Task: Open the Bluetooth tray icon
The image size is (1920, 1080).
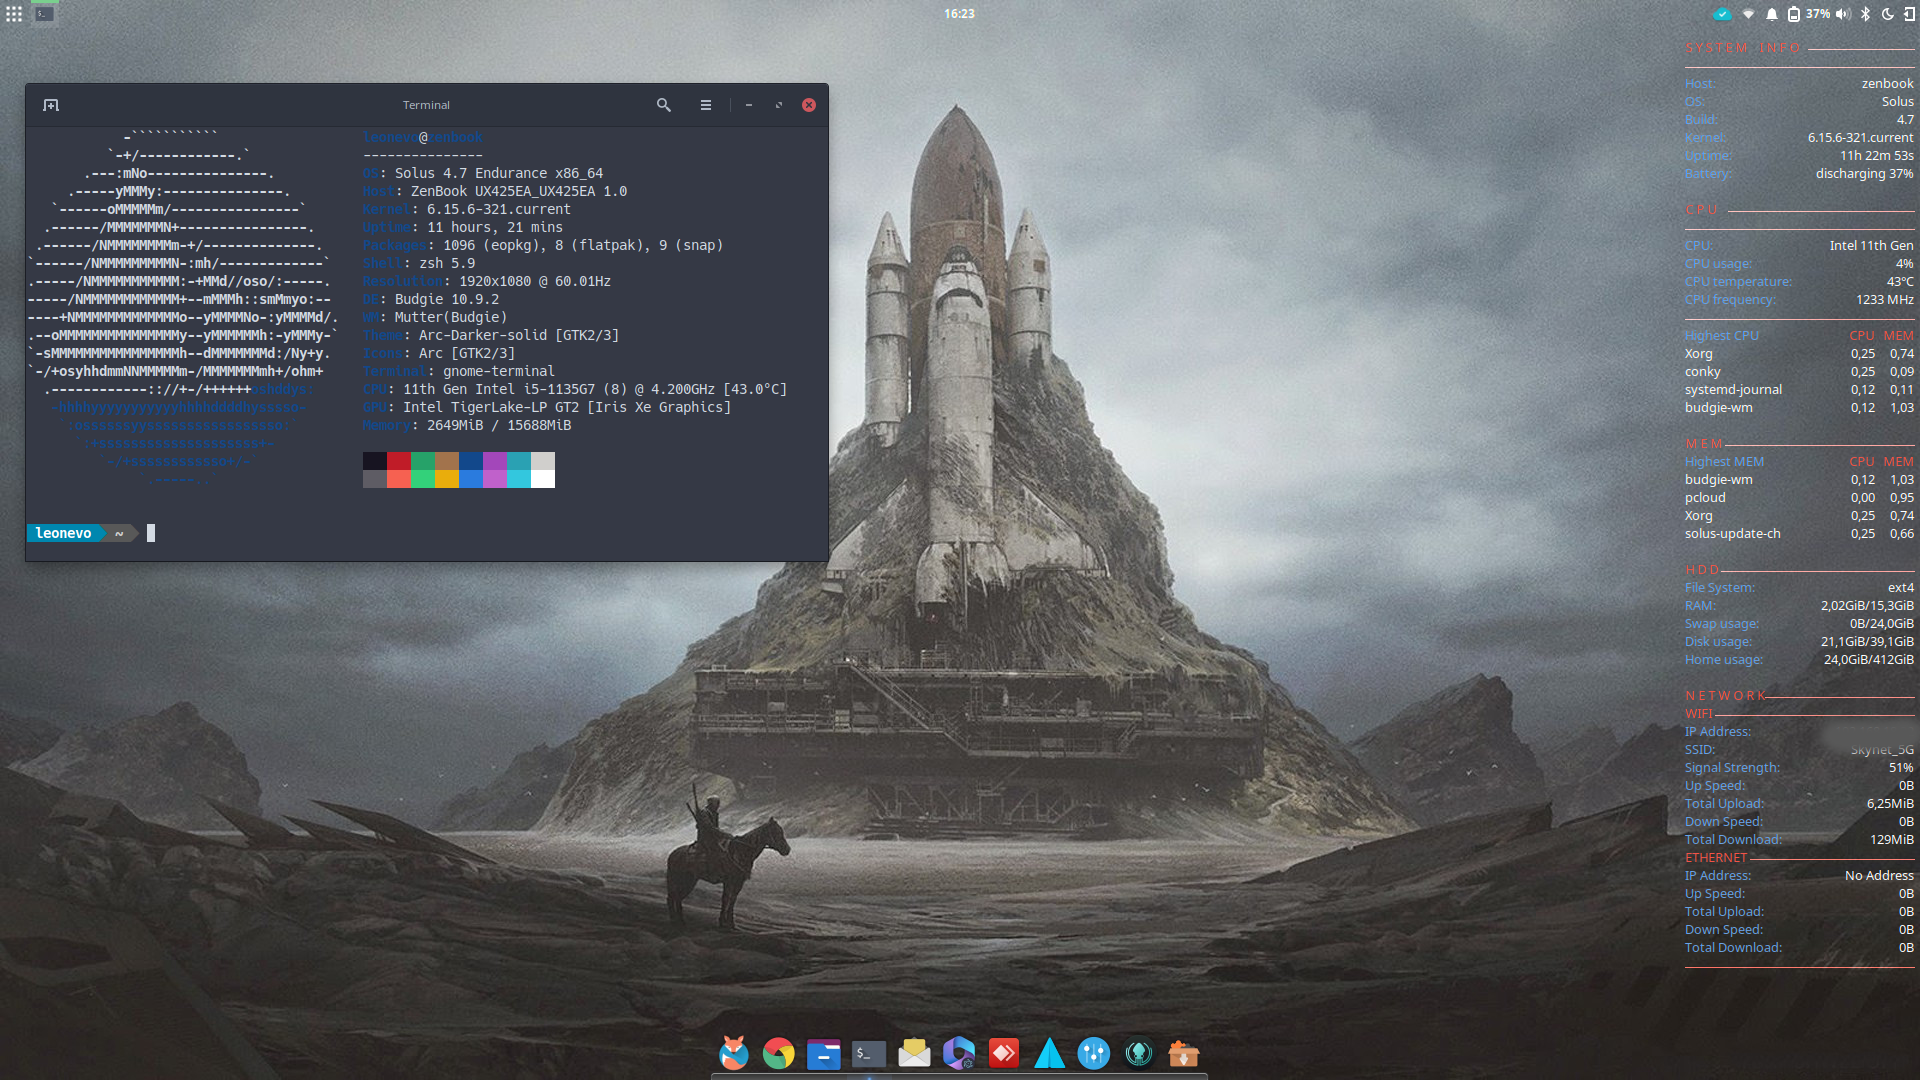Action: click(x=1866, y=14)
